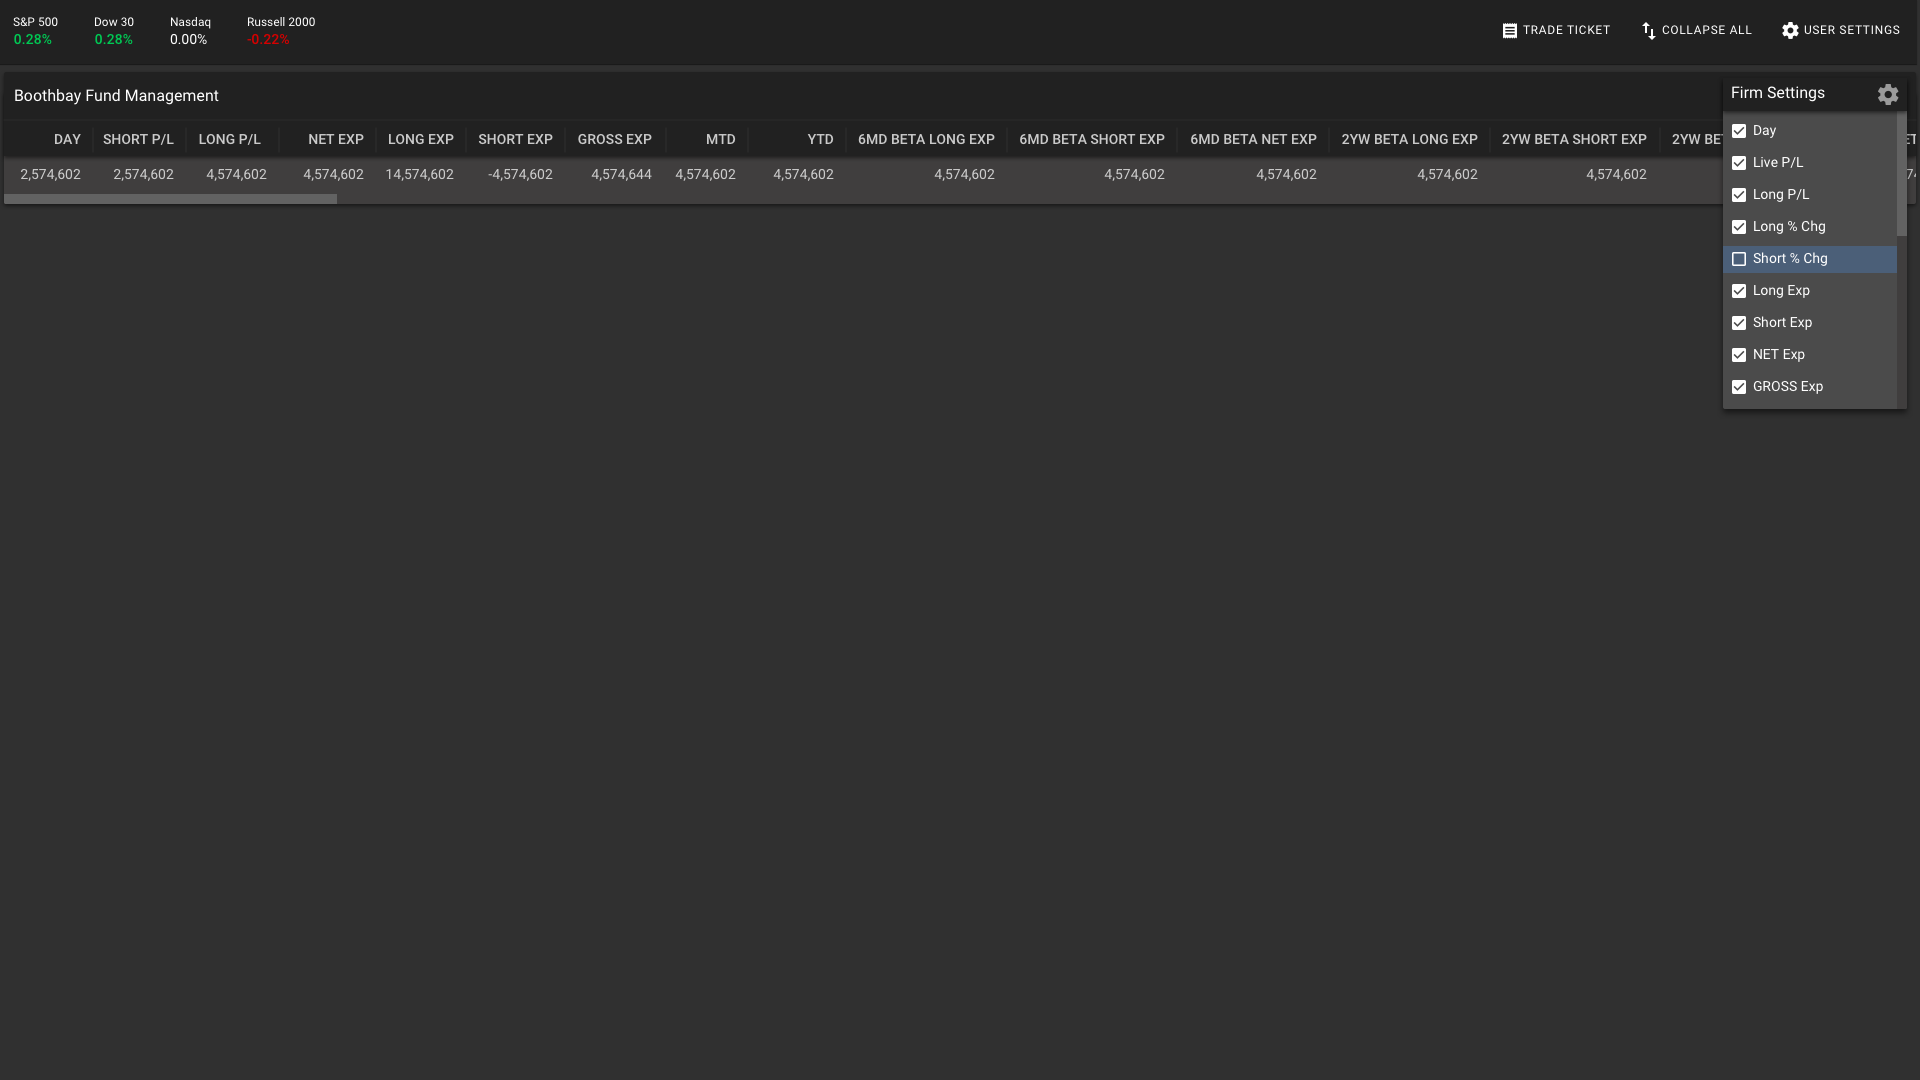The width and height of the screenshot is (1920, 1080).
Task: Click the Firm Settings title
Action: (1777, 93)
